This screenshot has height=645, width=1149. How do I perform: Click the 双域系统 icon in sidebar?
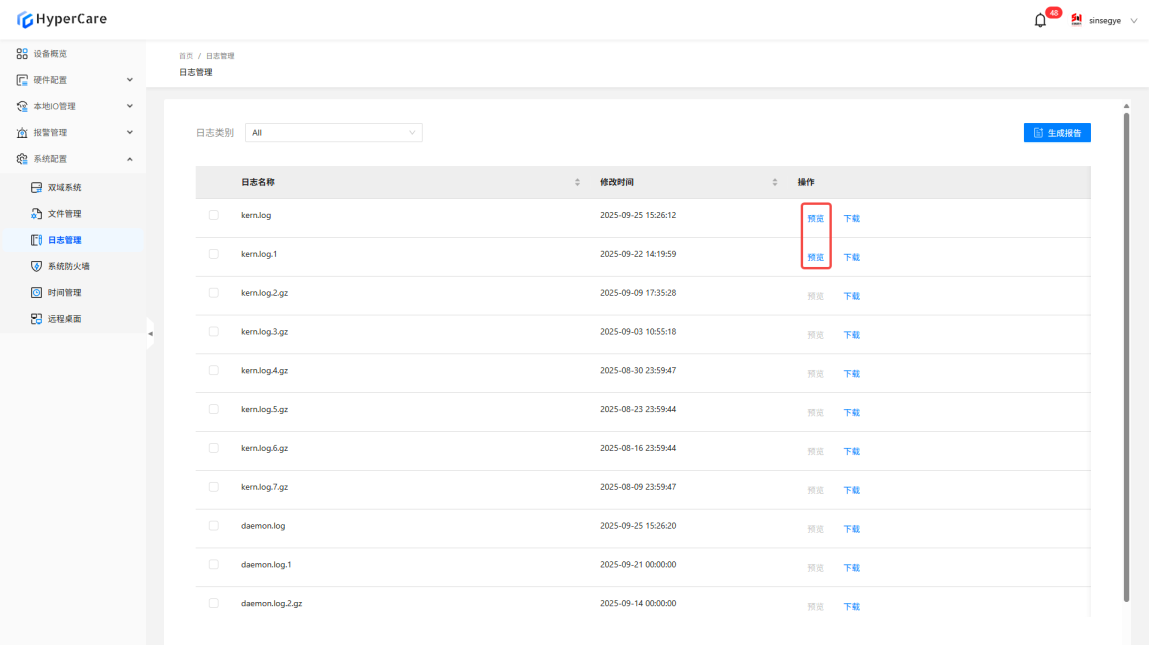tap(36, 187)
